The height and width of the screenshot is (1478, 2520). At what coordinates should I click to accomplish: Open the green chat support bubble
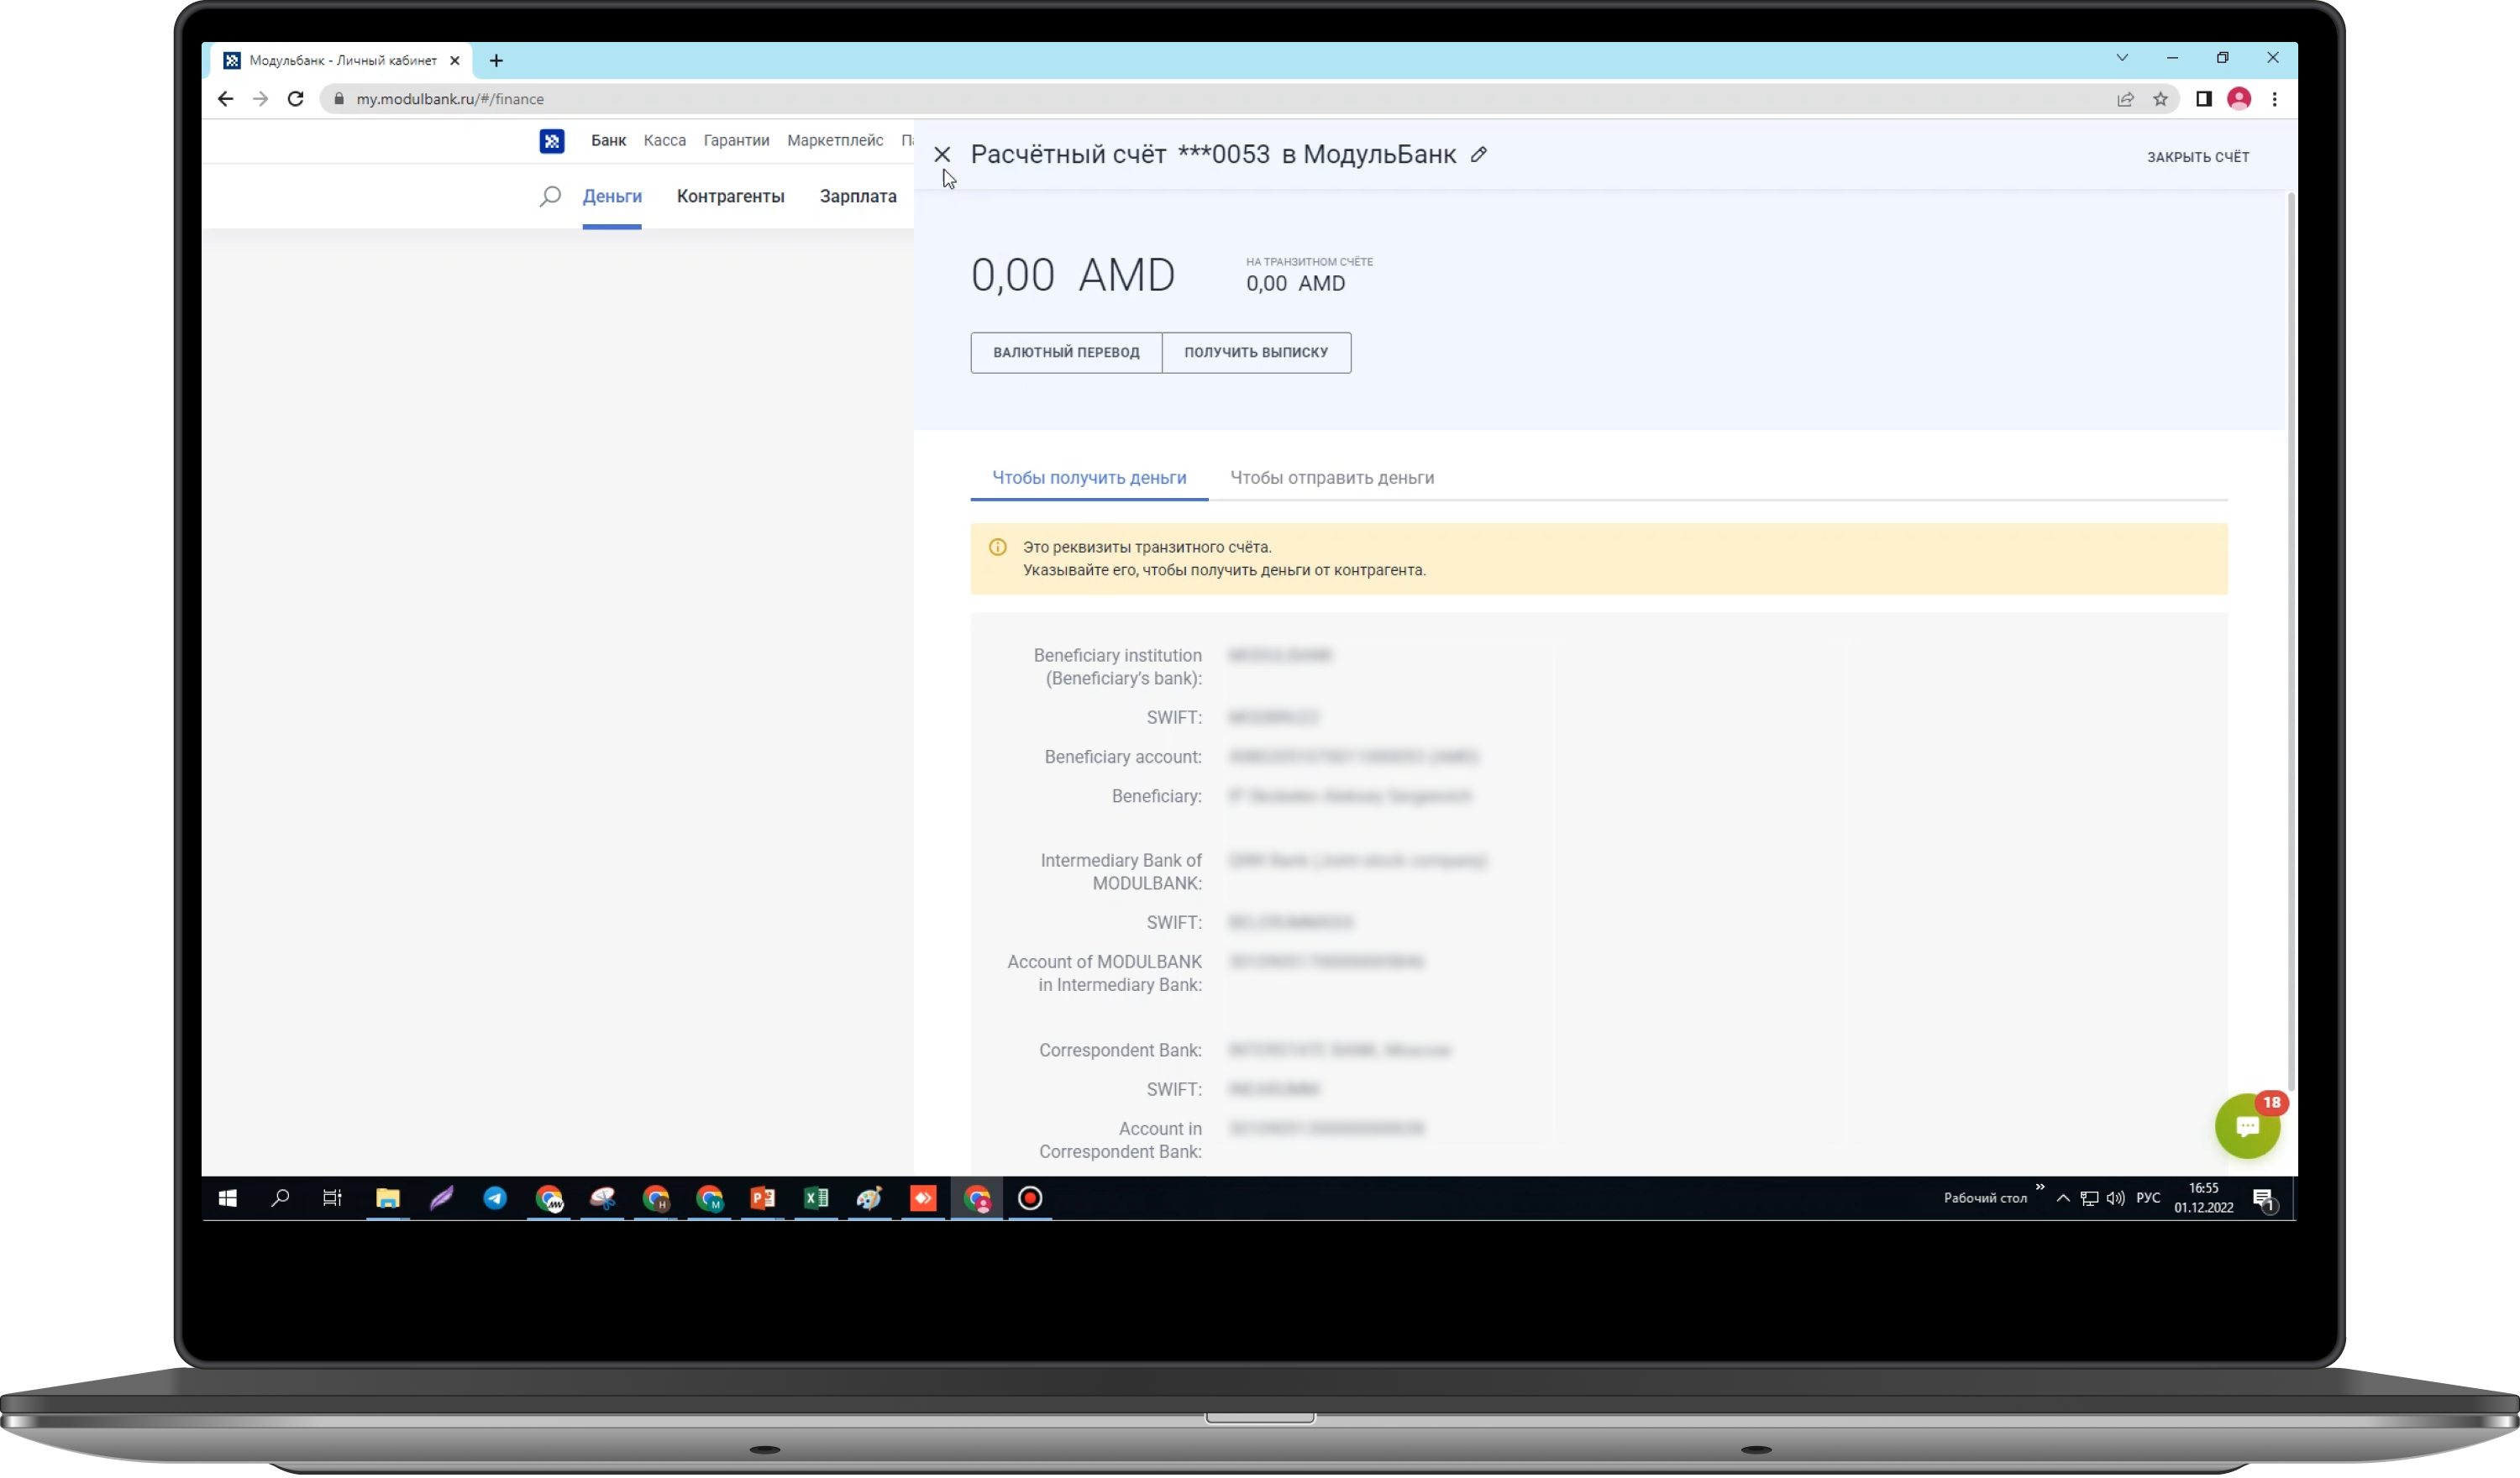coord(2246,1128)
